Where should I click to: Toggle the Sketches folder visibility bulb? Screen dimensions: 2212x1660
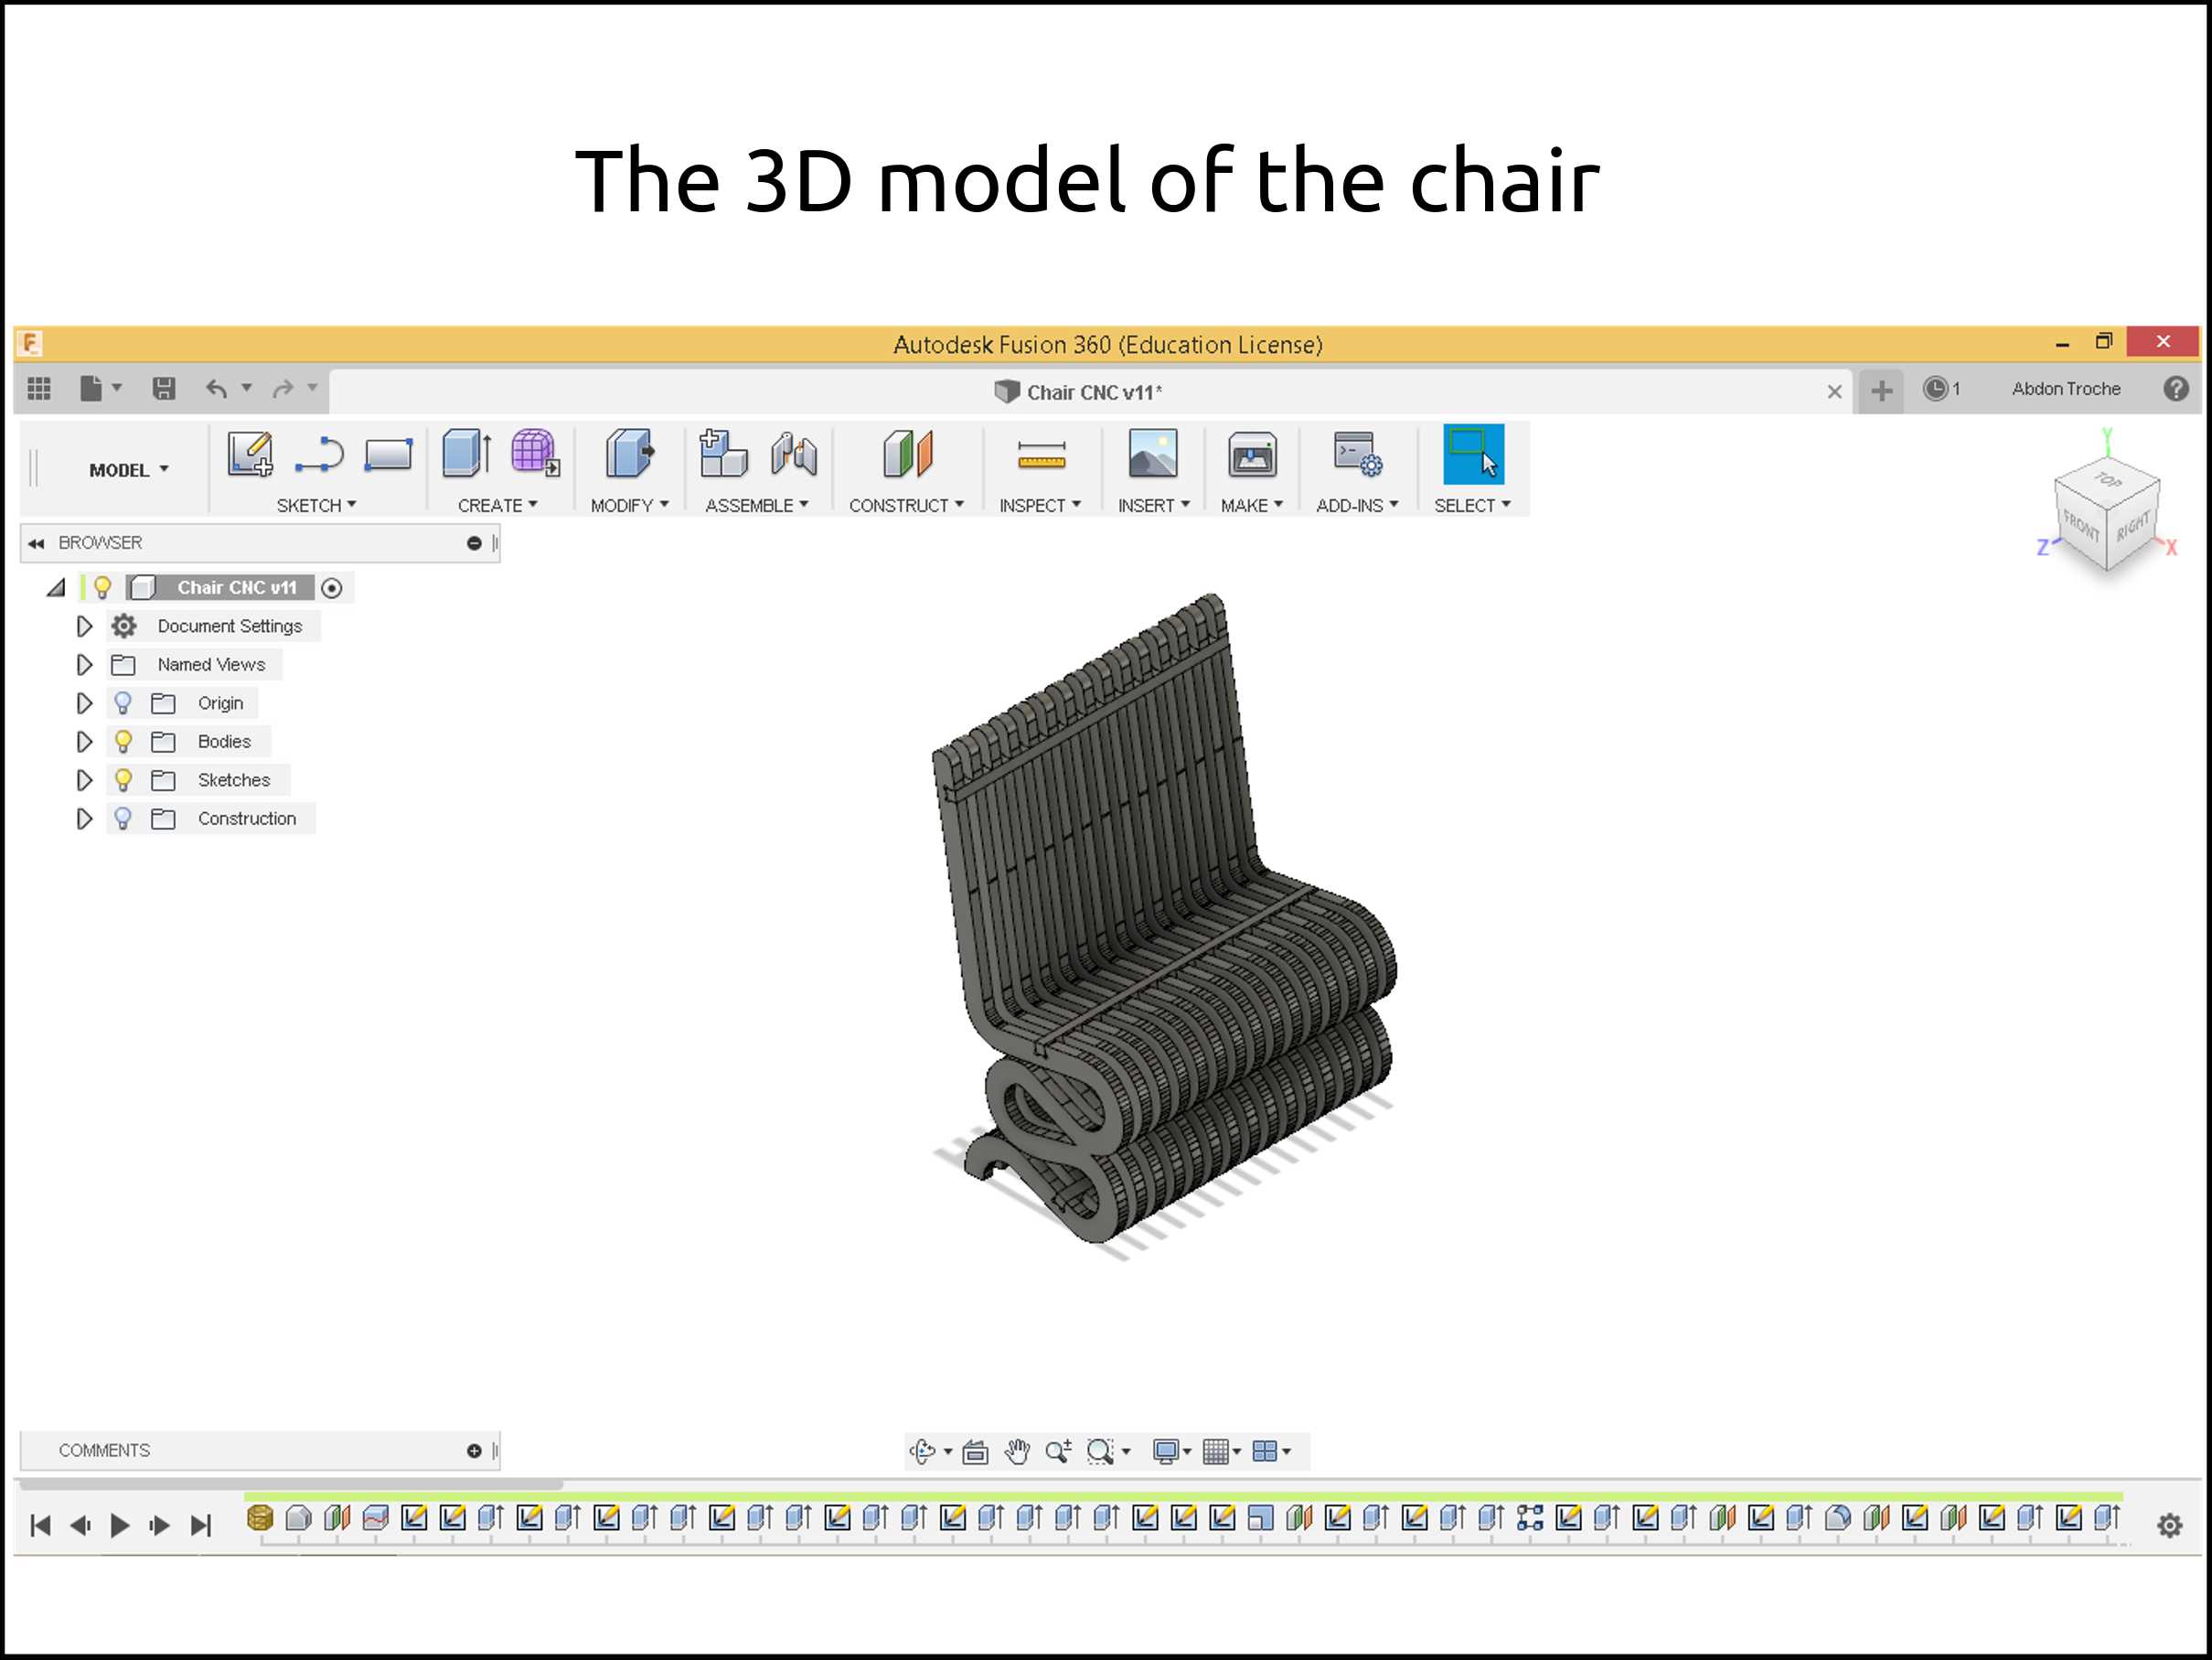[123, 779]
